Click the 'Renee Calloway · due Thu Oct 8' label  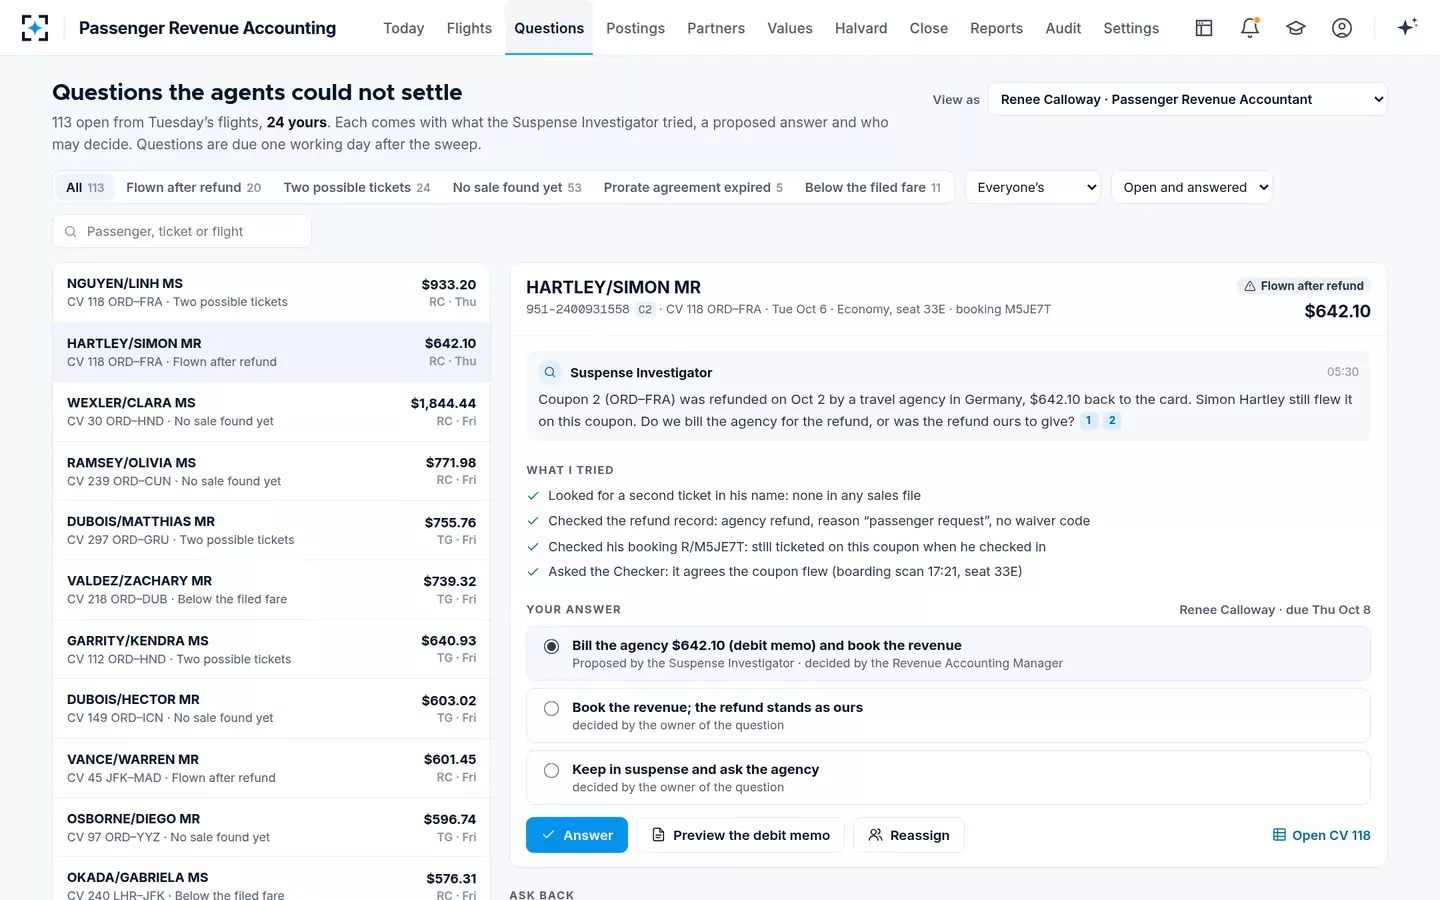click(x=1275, y=610)
